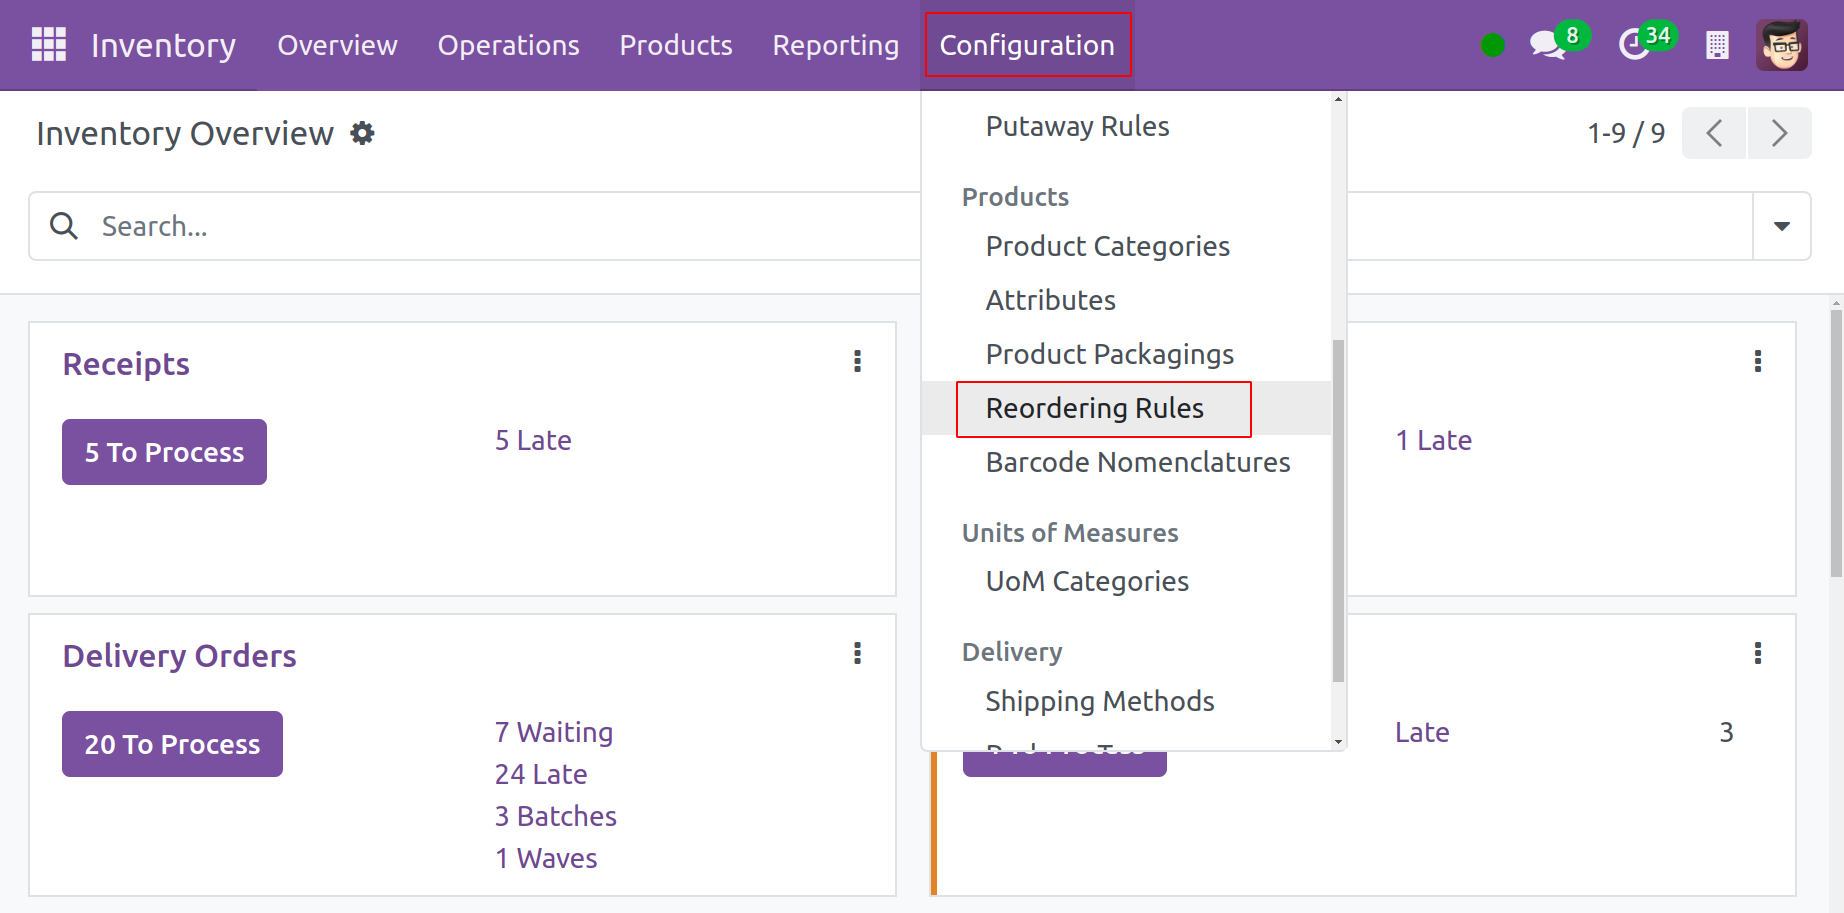Click the 5 To Process button
The width and height of the screenshot is (1844, 913).
click(x=164, y=452)
